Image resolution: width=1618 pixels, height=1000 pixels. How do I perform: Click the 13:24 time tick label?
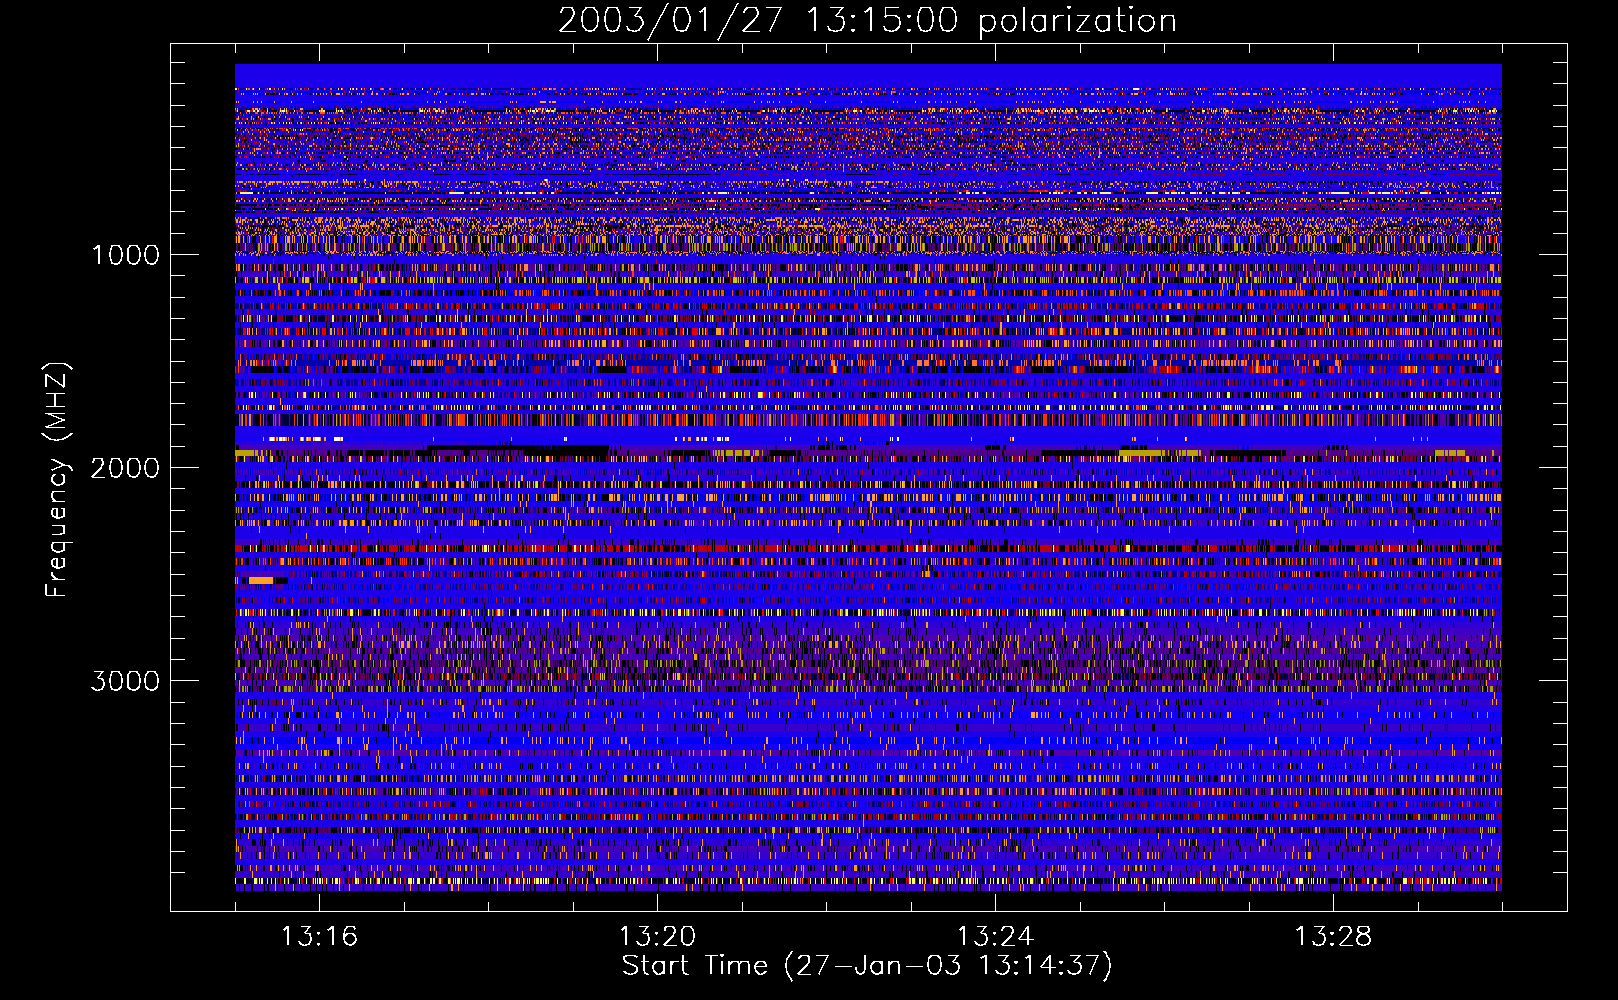[995, 937]
